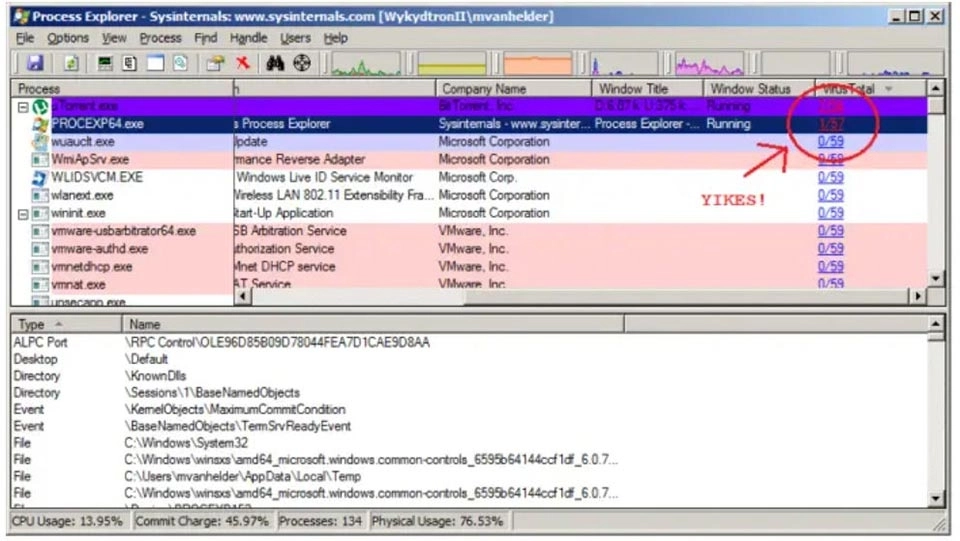Image resolution: width=960 pixels, height=541 pixels.
Task: Open VirusTotal 0/59 link for WLIDSVCM.EXE
Action: tap(830, 177)
